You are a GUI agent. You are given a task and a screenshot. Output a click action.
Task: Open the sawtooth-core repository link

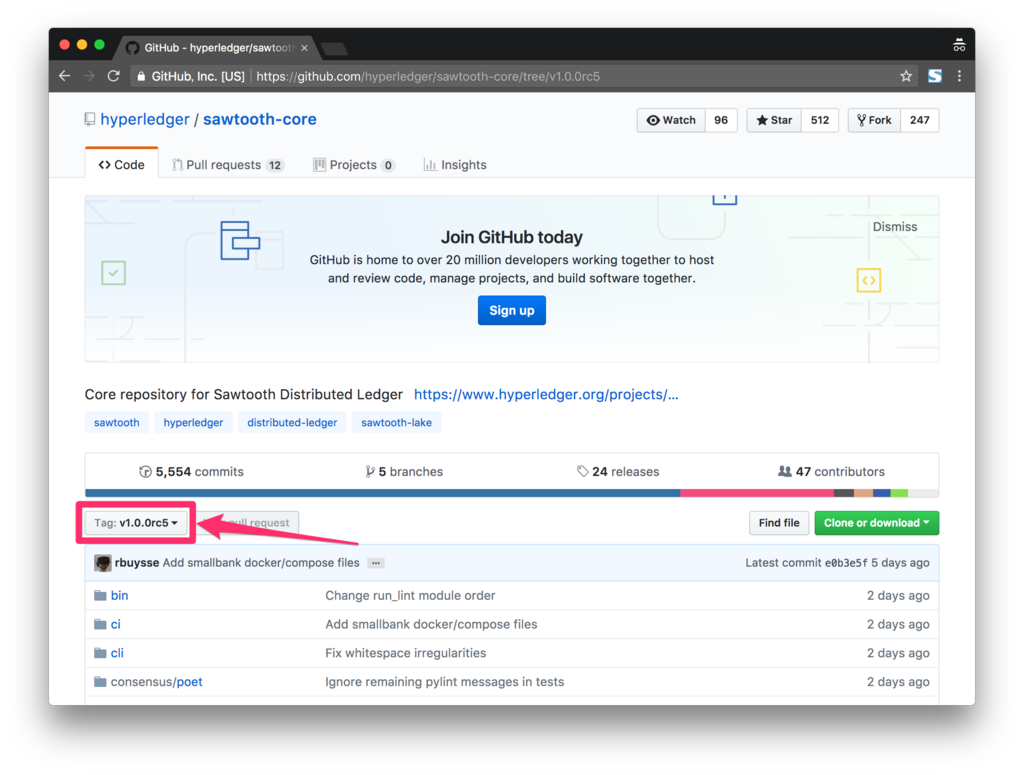click(260, 119)
